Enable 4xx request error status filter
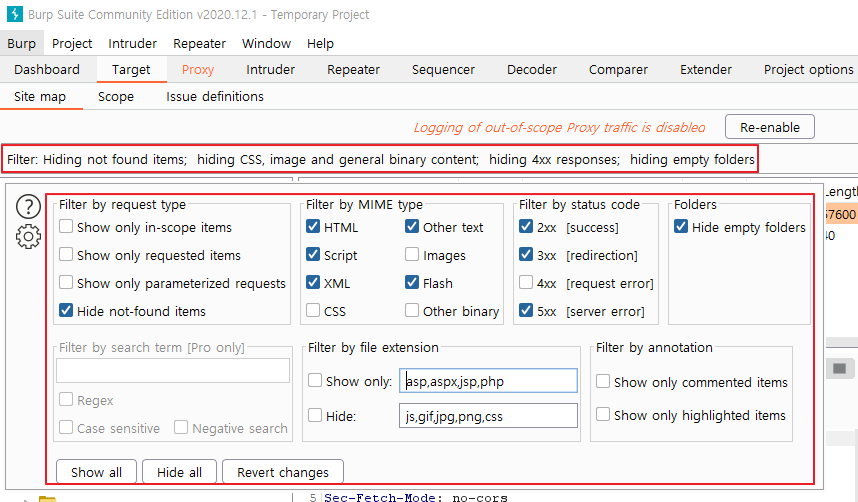 click(x=526, y=282)
